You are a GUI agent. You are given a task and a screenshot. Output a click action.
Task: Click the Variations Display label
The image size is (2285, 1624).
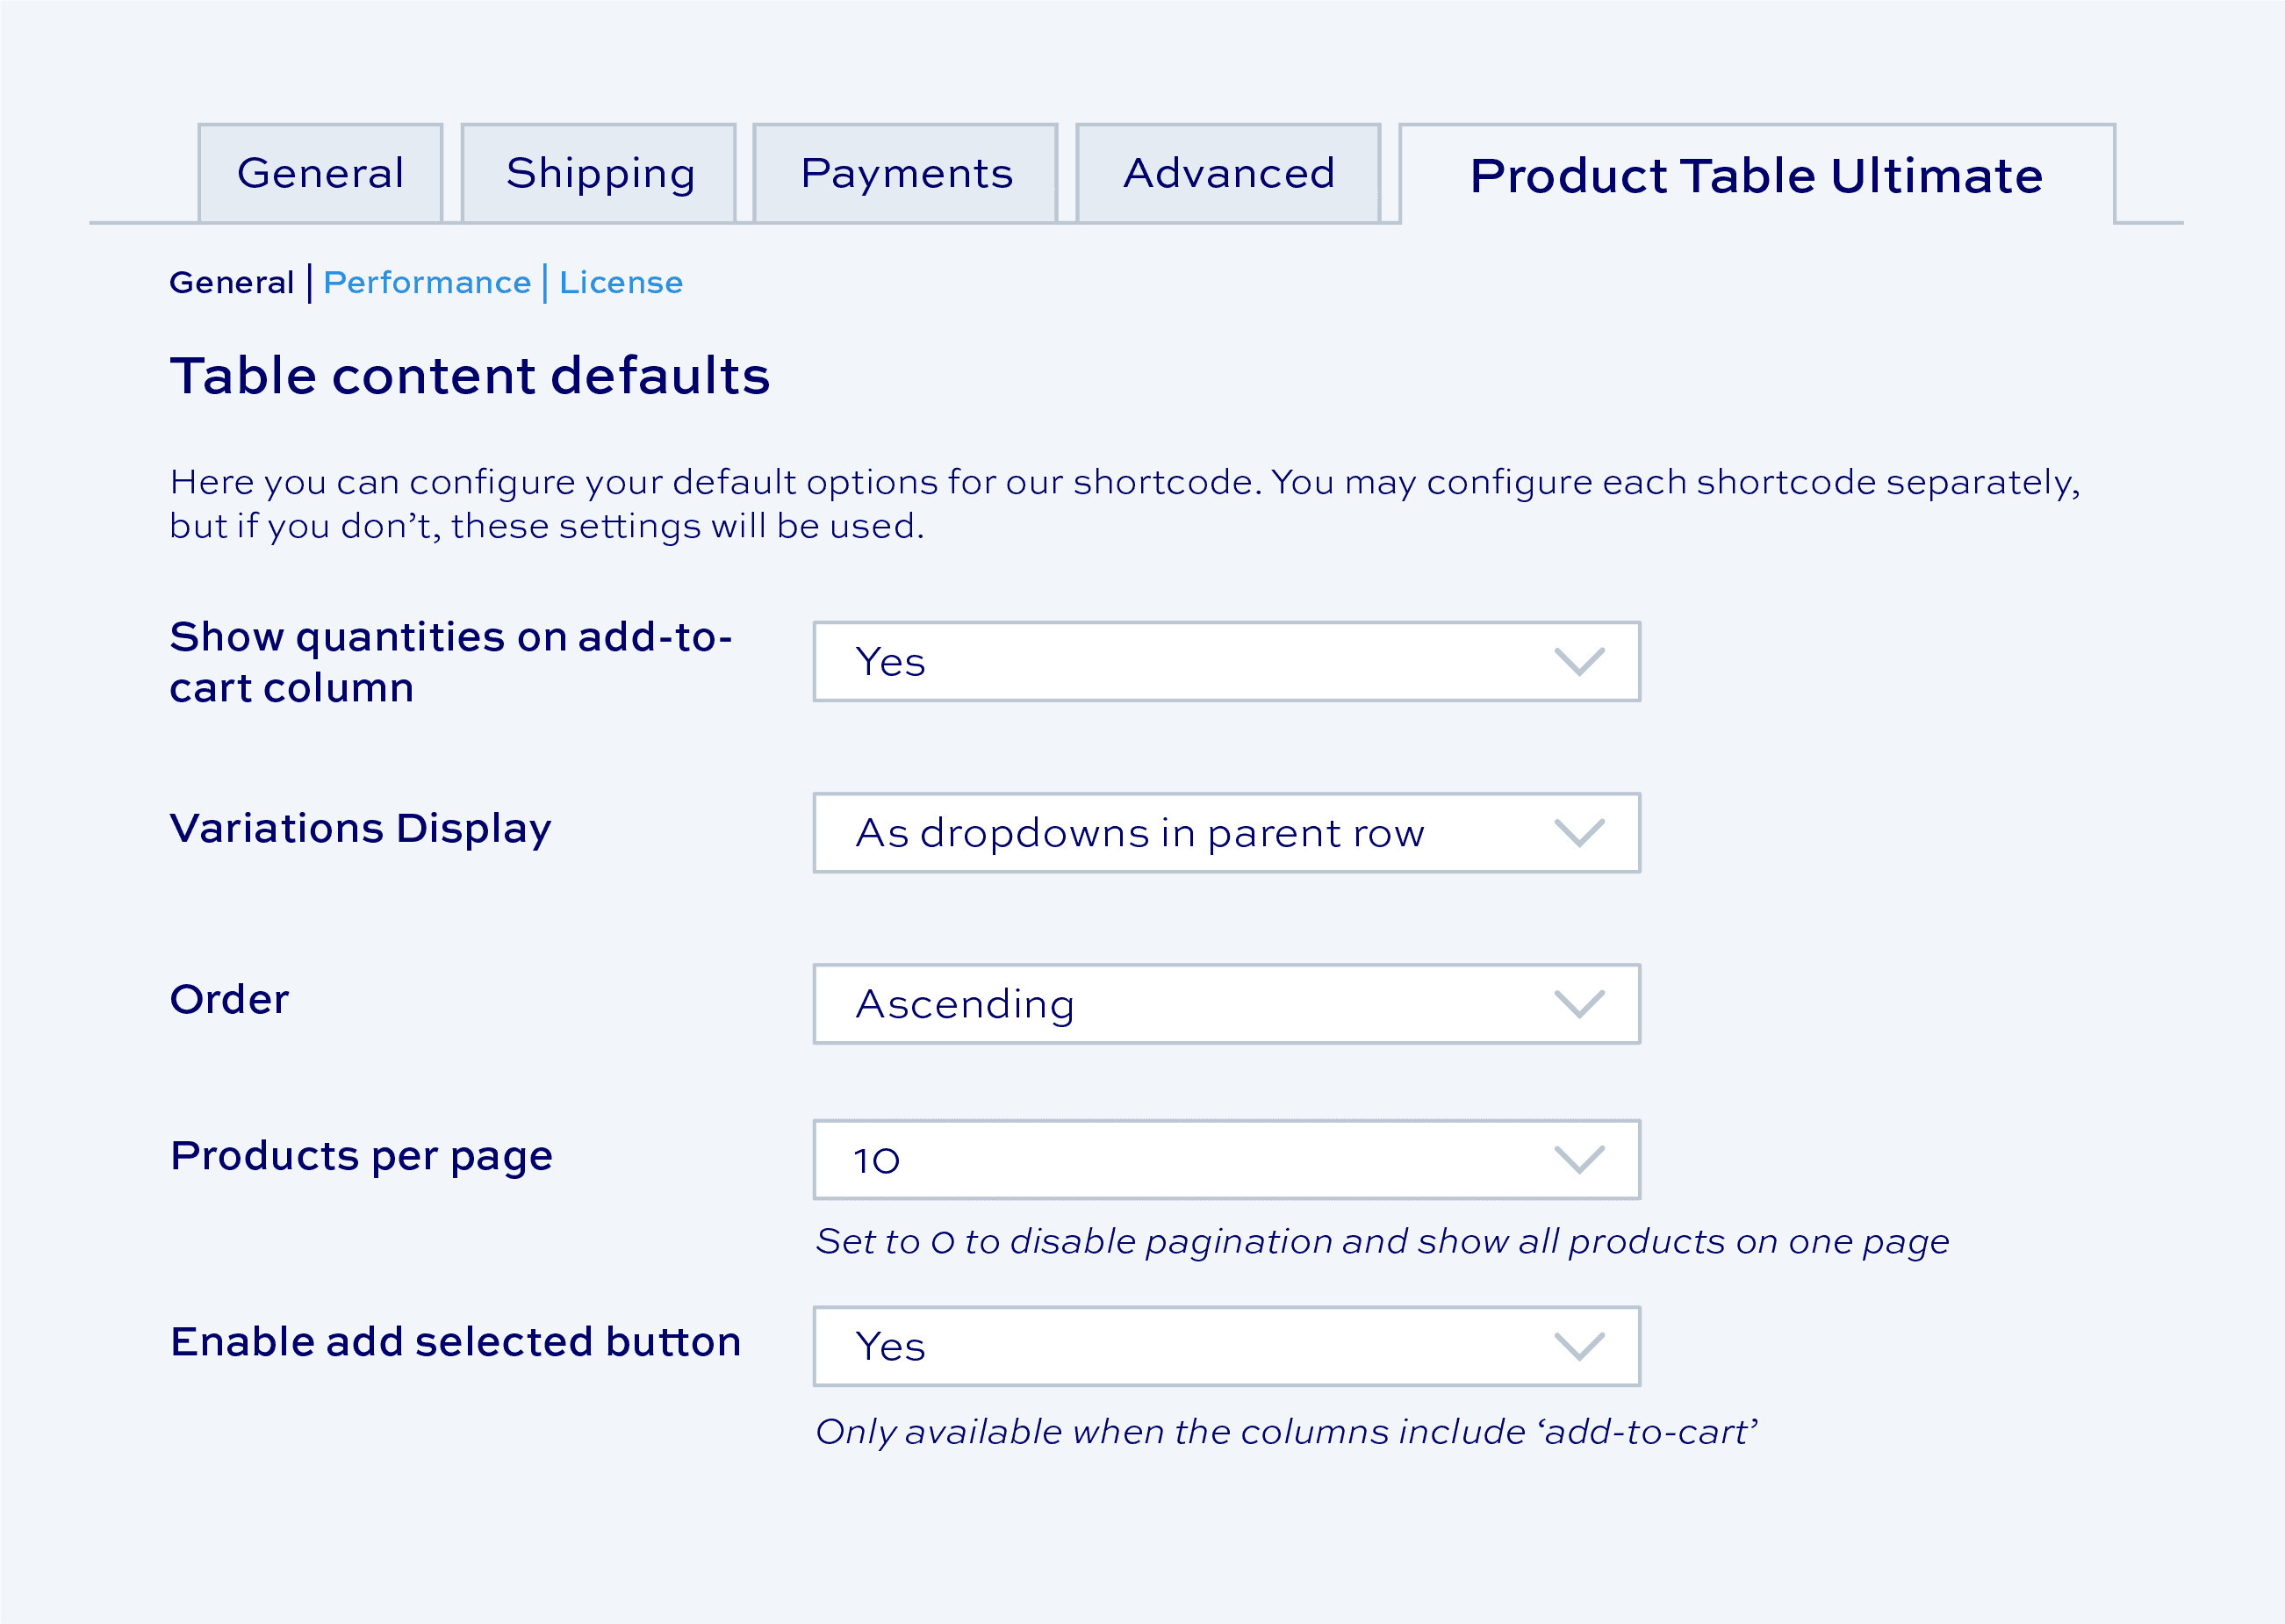coord(360,830)
